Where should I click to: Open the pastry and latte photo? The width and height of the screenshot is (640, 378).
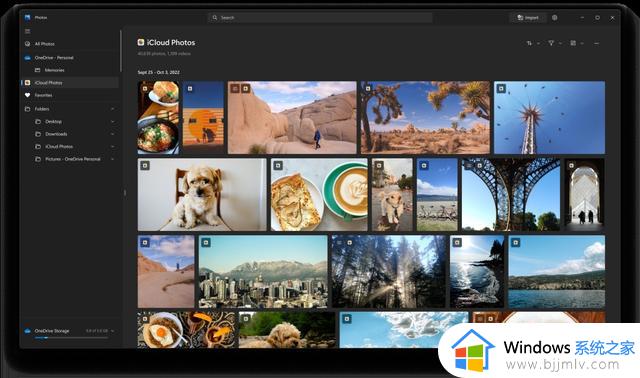coord(319,195)
